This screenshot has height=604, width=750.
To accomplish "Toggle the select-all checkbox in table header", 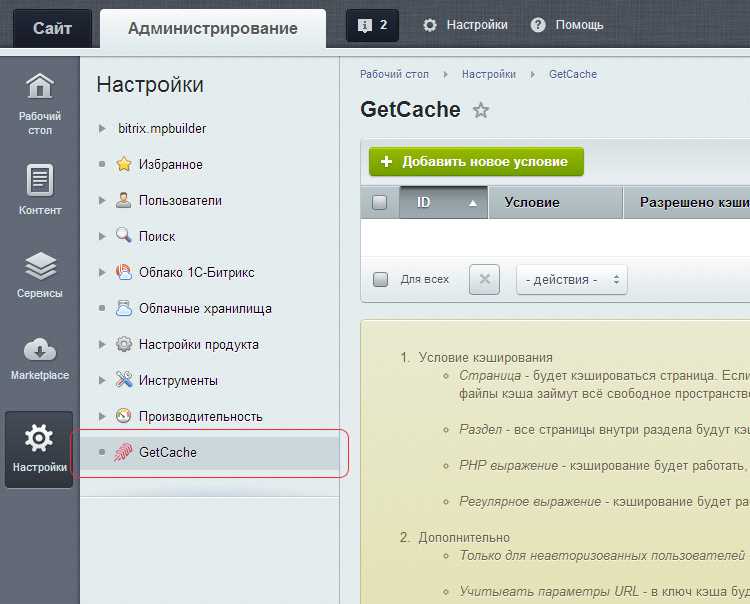I will [x=379, y=202].
